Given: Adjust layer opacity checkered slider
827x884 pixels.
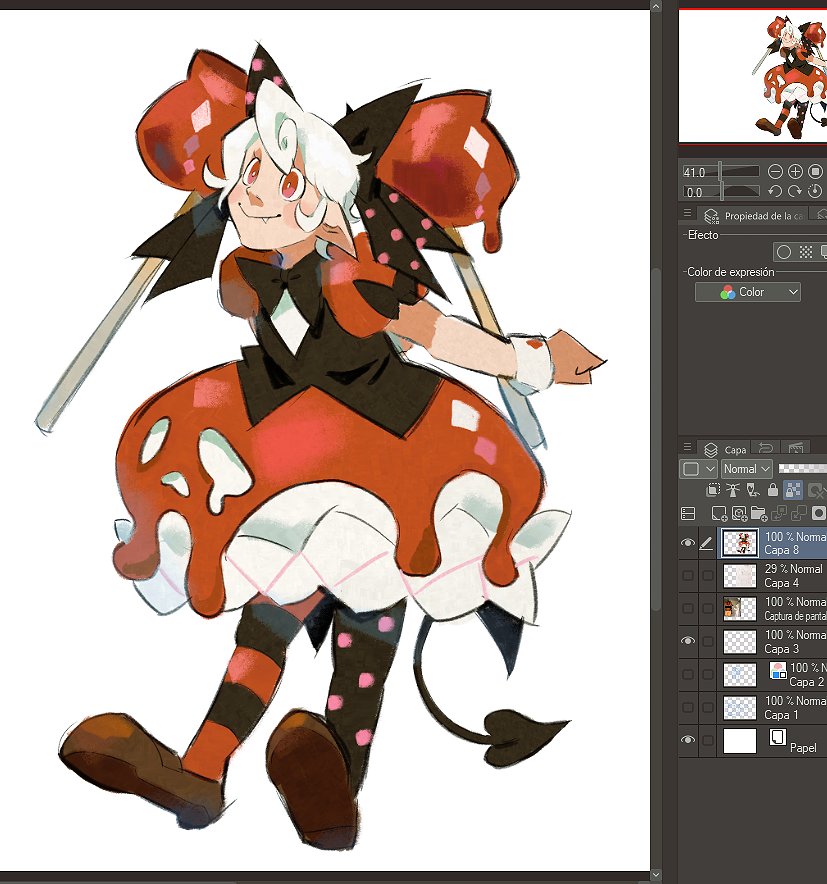Looking at the screenshot, I should click(803, 468).
